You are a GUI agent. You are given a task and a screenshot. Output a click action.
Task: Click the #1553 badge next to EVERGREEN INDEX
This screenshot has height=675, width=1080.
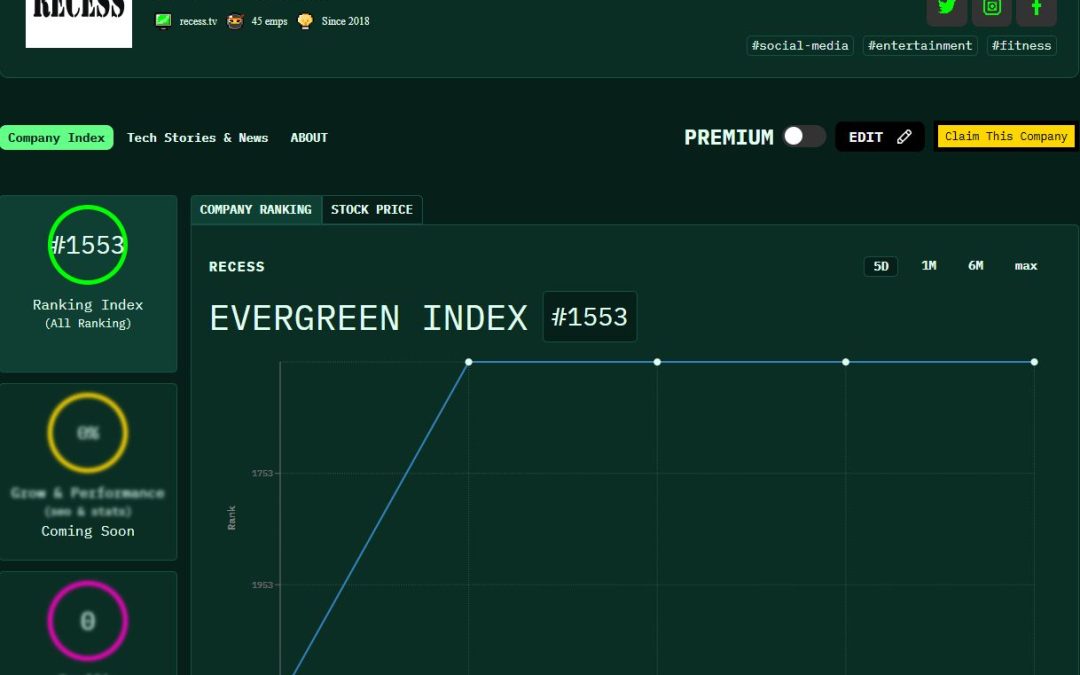click(590, 317)
